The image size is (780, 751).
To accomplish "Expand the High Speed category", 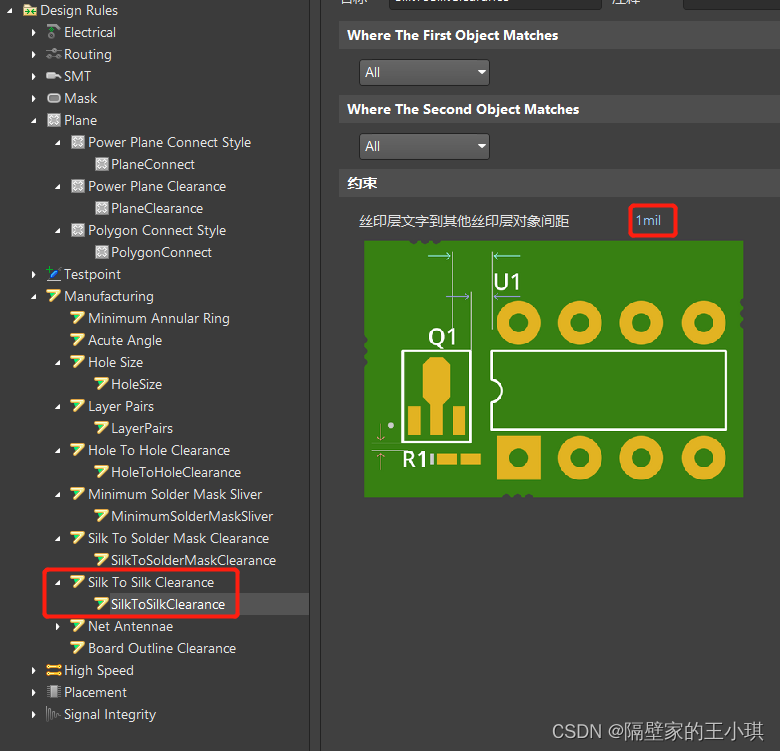I will (33, 670).
